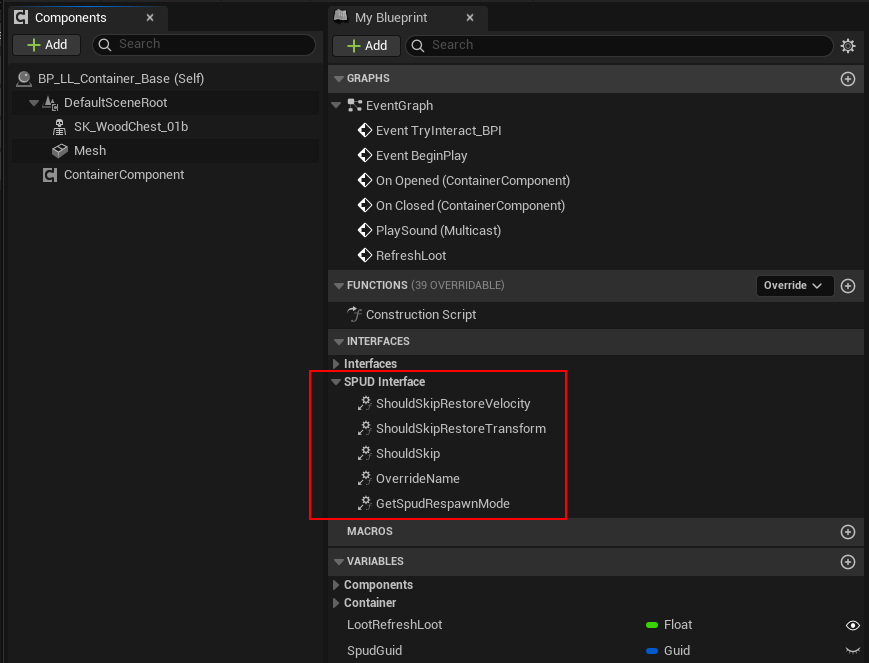Close the Components tab

[x=150, y=18]
